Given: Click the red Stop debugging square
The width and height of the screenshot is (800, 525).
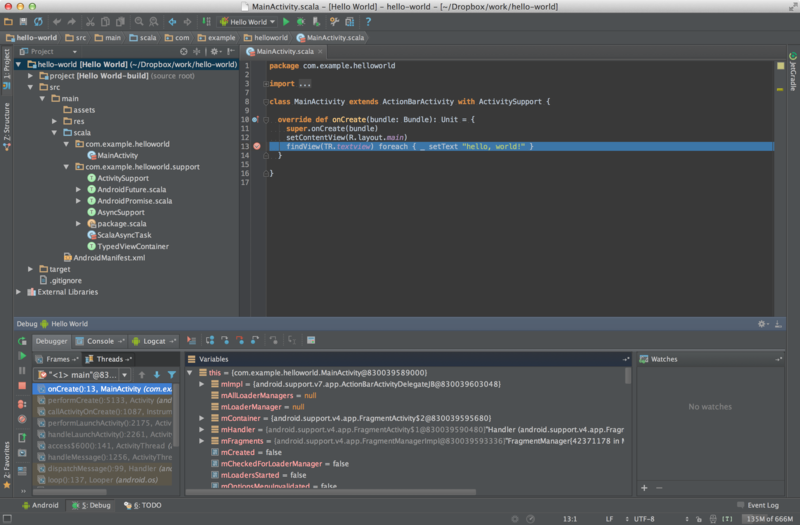Looking at the screenshot, I should [22, 386].
